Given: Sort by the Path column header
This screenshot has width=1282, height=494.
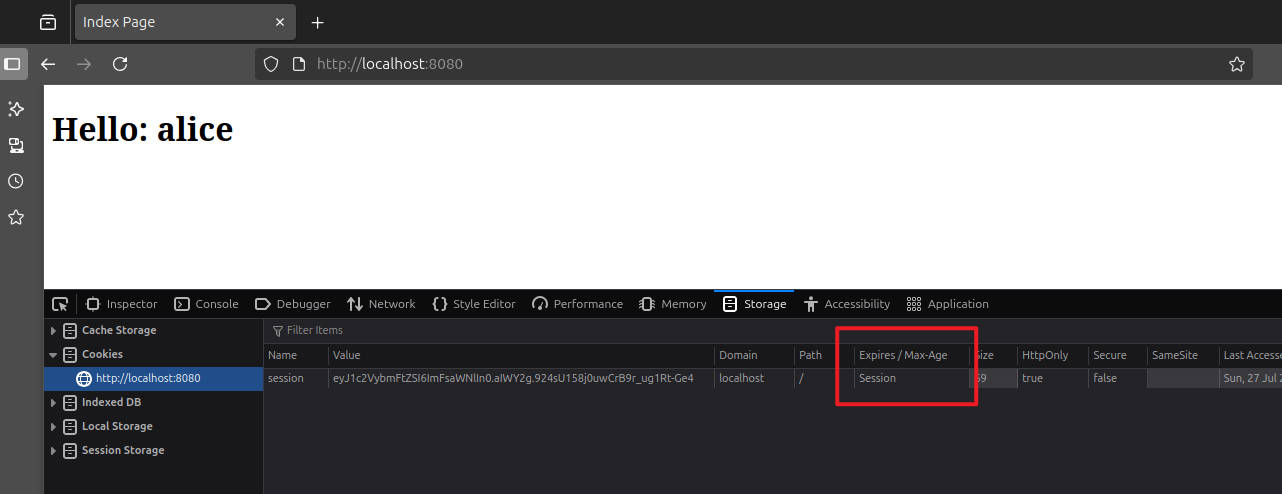Looking at the screenshot, I should point(824,355).
